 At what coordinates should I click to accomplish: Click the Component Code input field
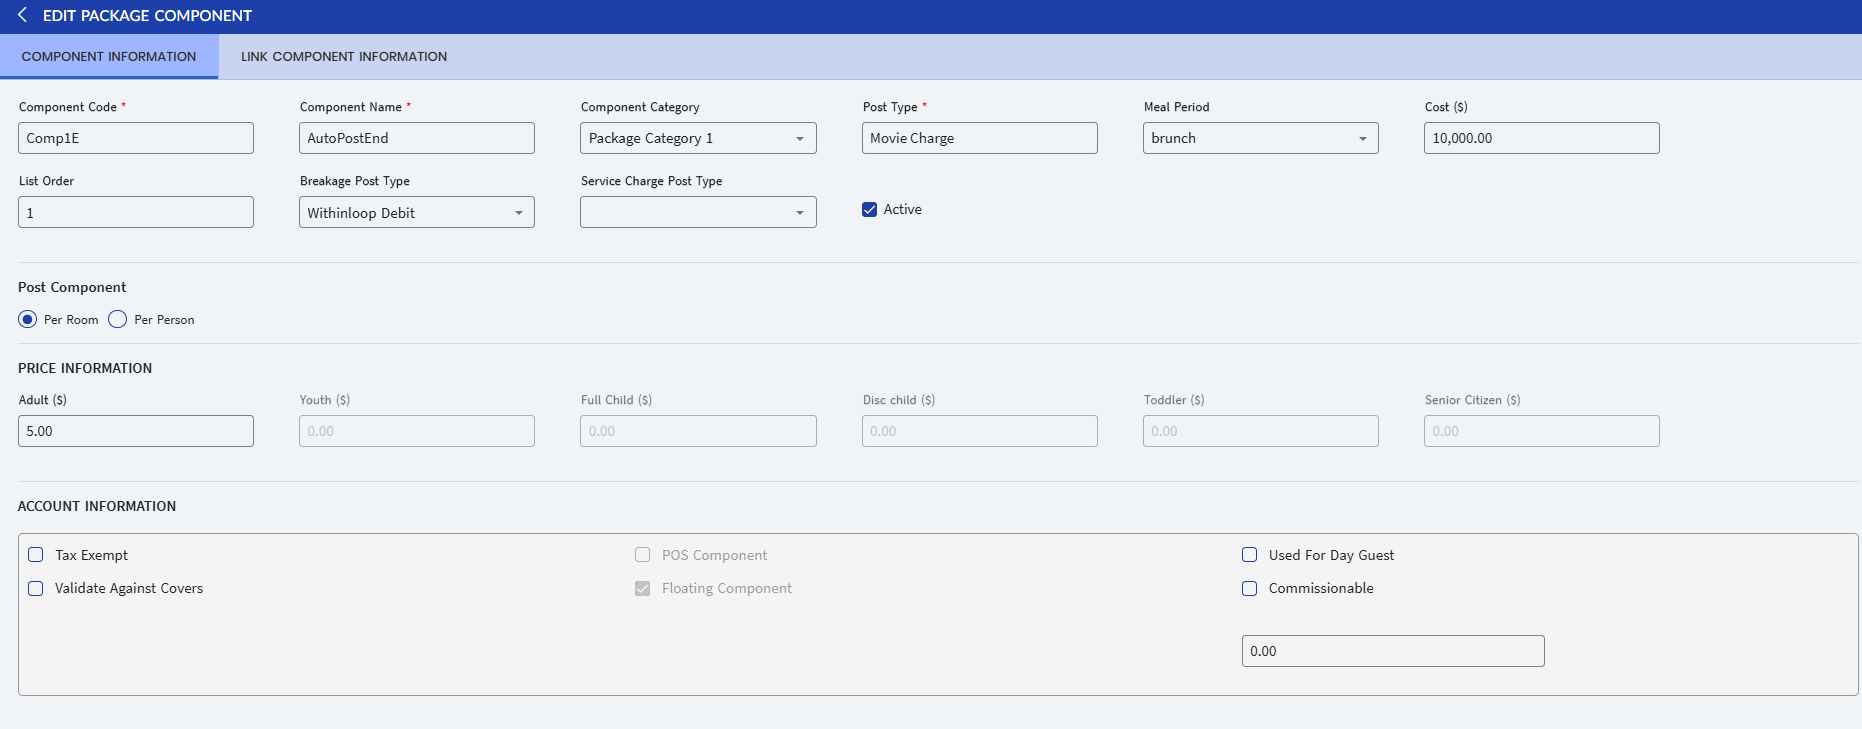click(x=135, y=138)
